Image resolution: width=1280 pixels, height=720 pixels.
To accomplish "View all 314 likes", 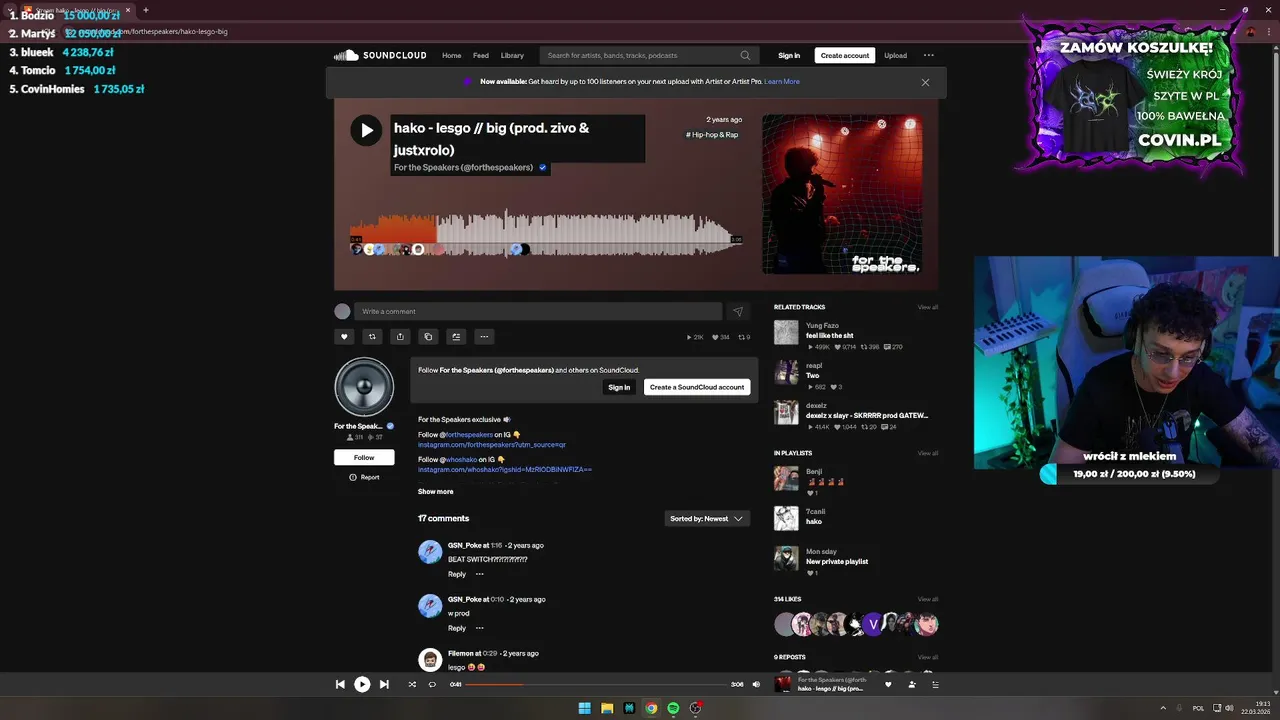I will coord(928,599).
